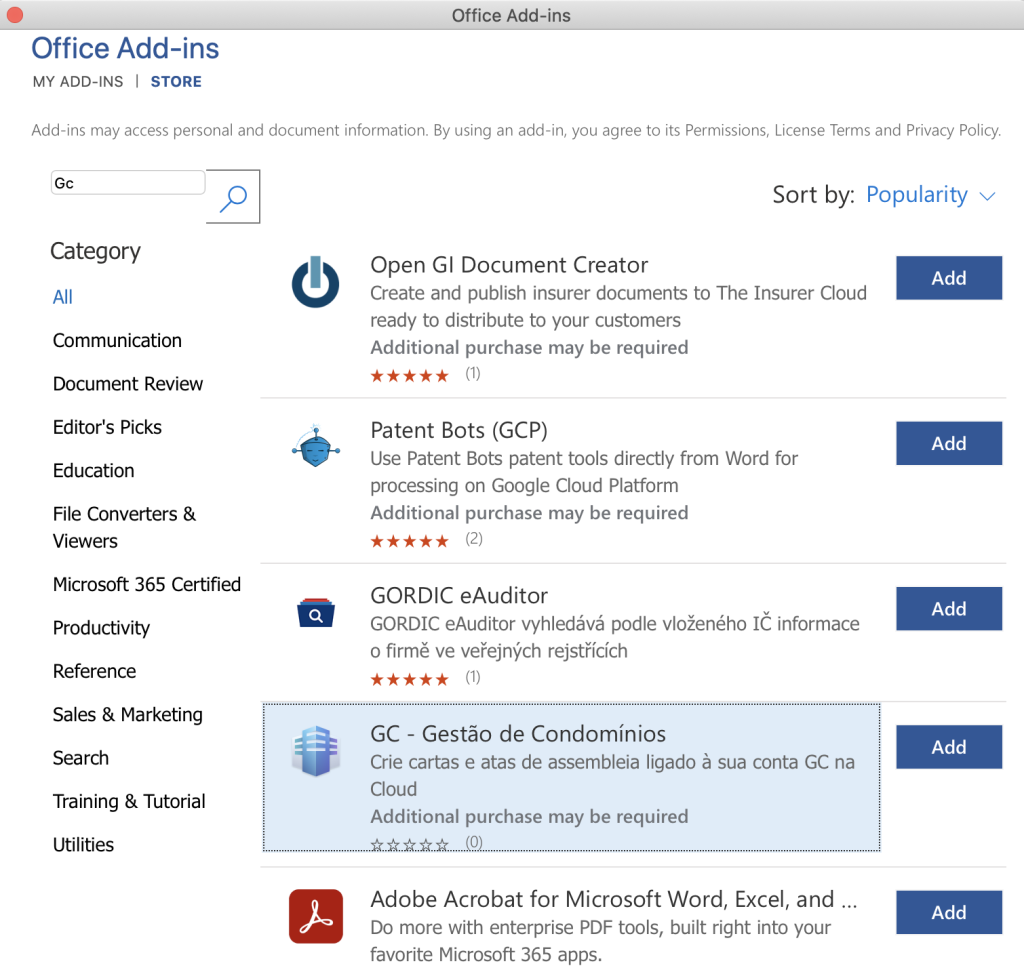This screenshot has width=1024, height=972.
Task: Choose the Search category
Action: [81, 758]
